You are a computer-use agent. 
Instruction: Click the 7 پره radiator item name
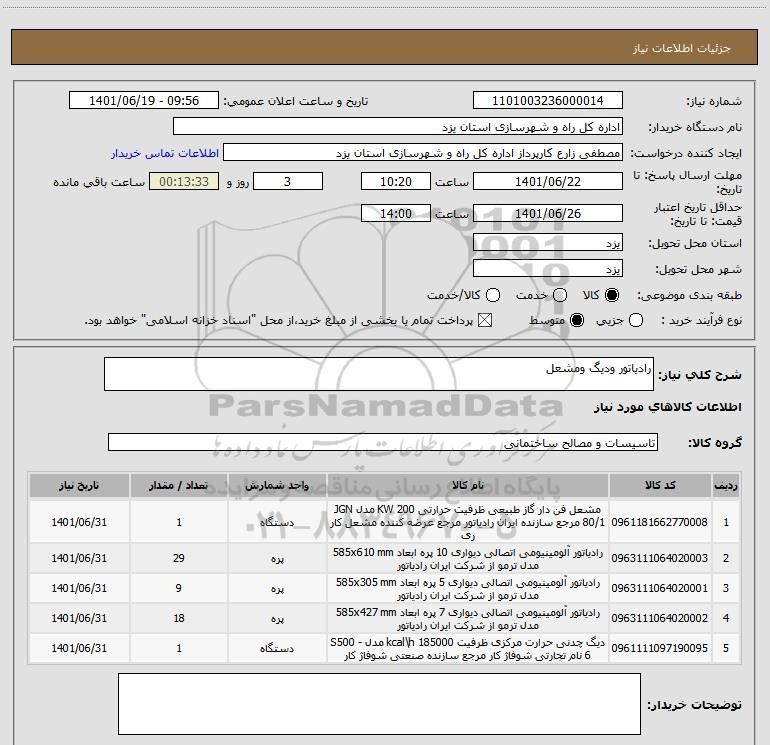(x=468, y=619)
